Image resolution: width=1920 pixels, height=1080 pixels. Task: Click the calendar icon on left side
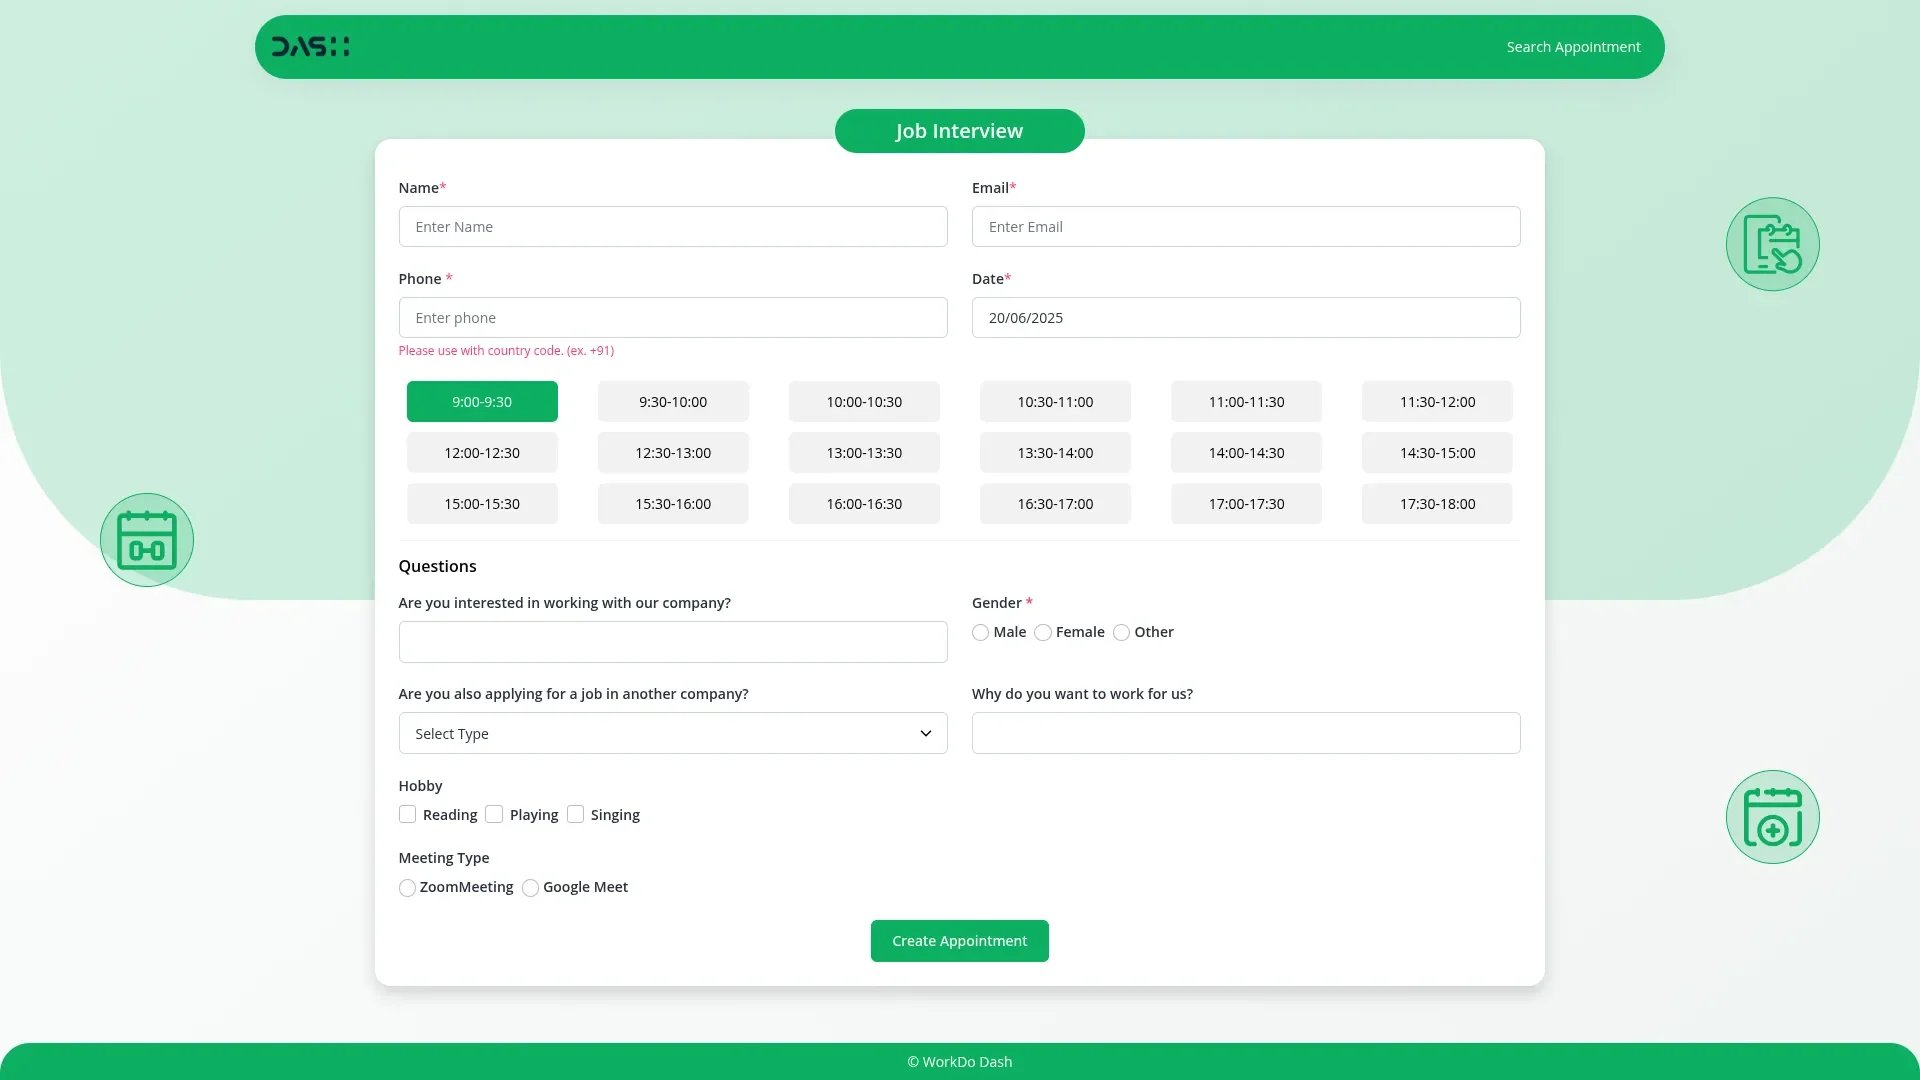(147, 540)
